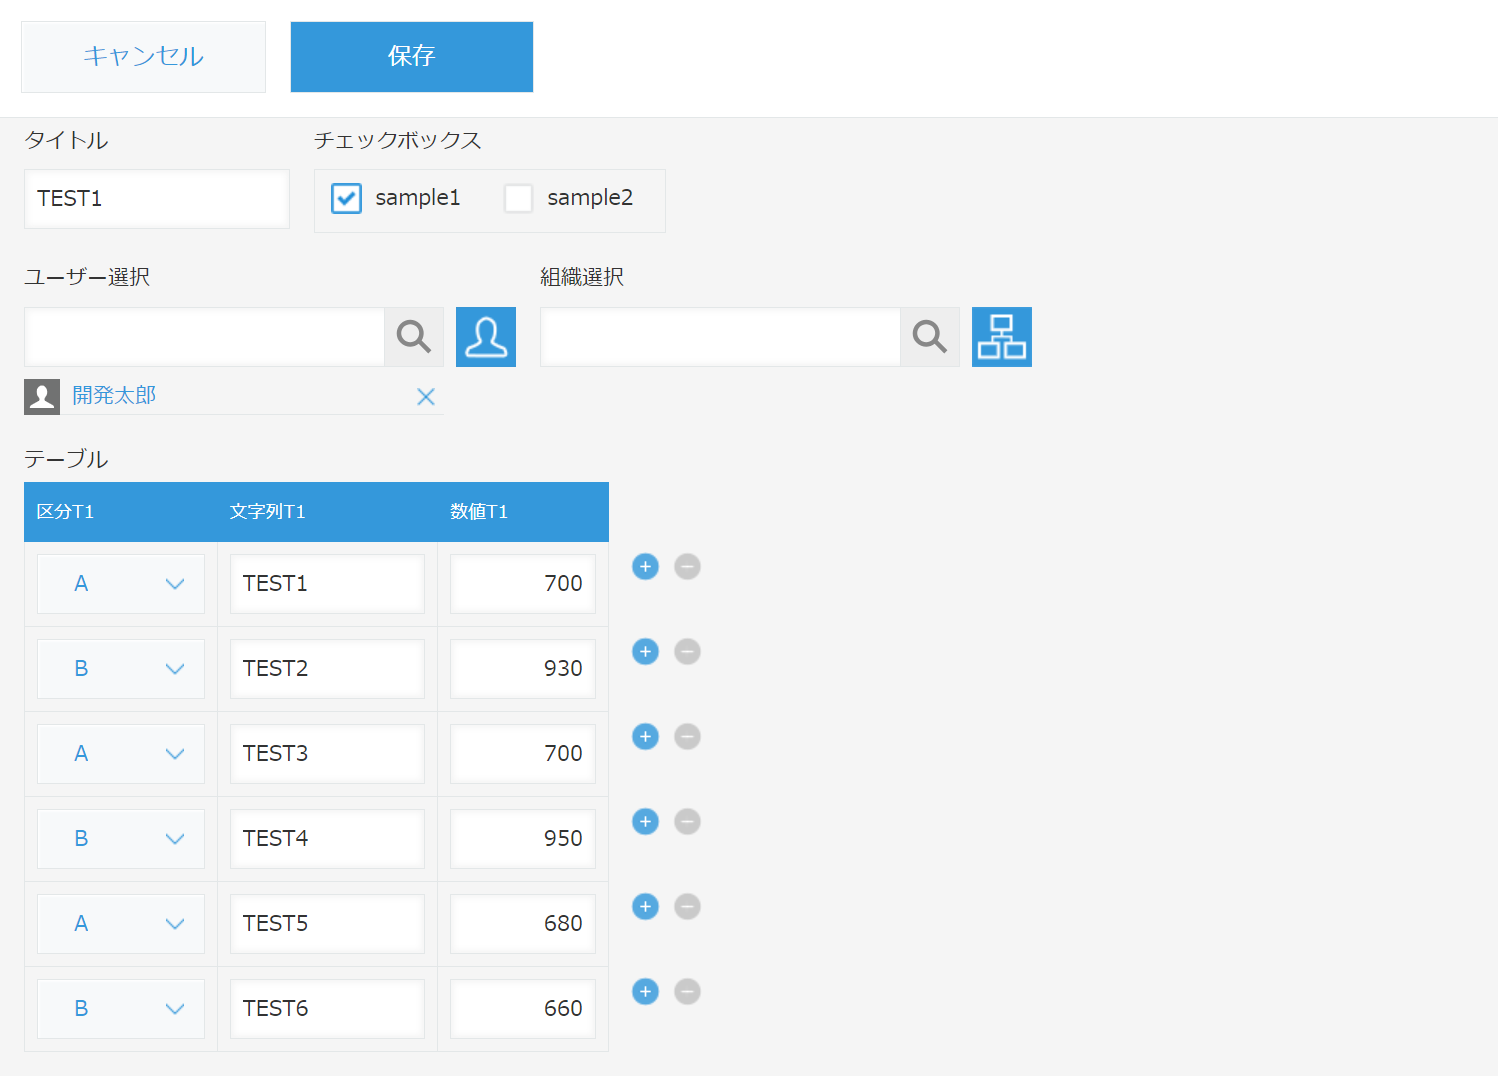This screenshot has height=1076, width=1498.
Task: Click the avatar icon beside 開発太郎
Action: tap(42, 397)
